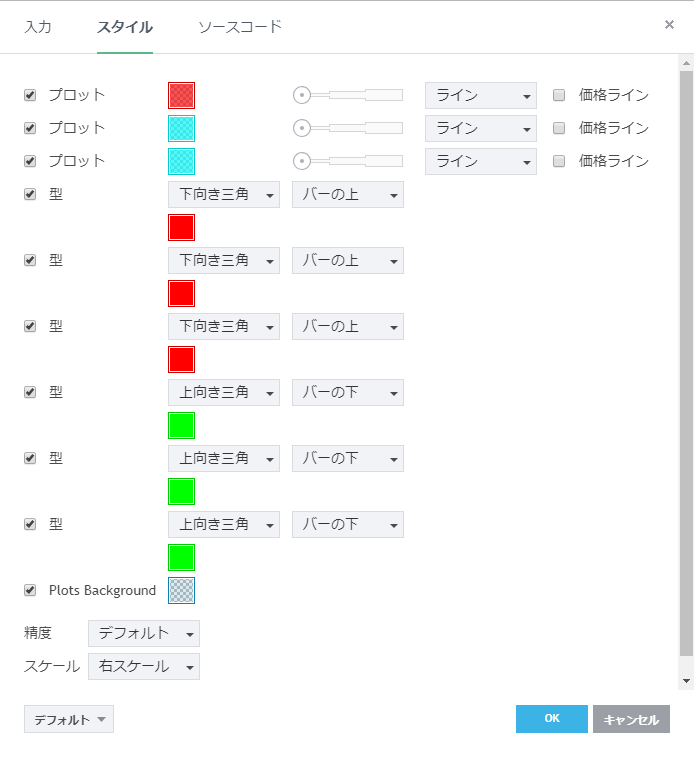Image resolution: width=694 pixels, height=758 pixels.
Task: Close the settings dialog with X
Action: click(x=669, y=25)
